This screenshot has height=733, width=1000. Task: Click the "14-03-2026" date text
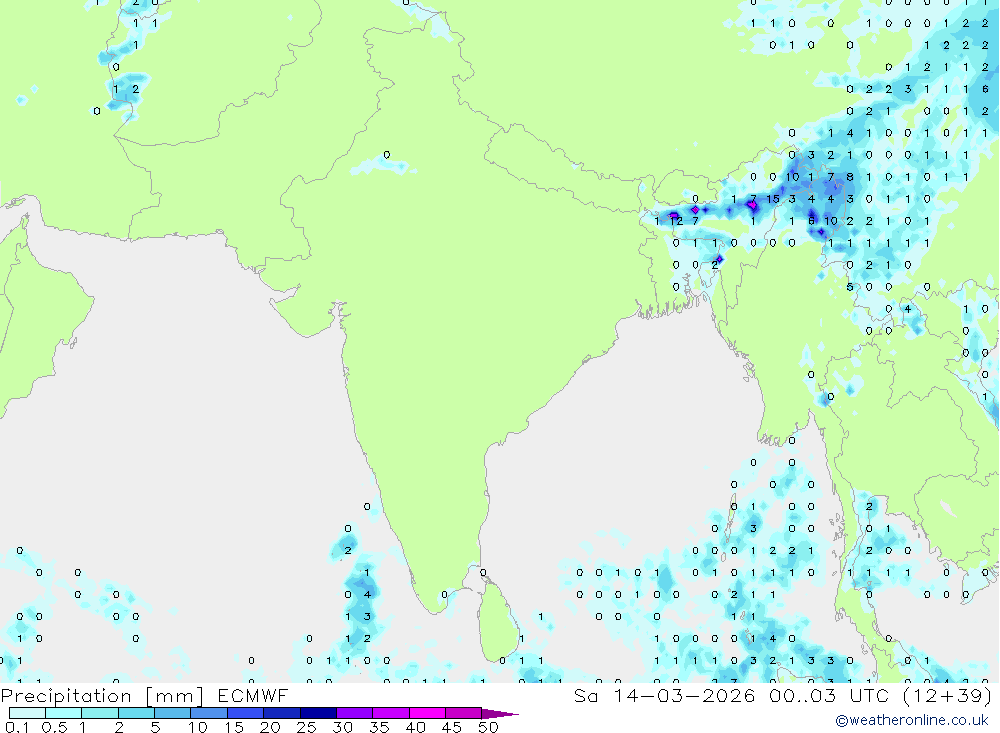(x=684, y=695)
